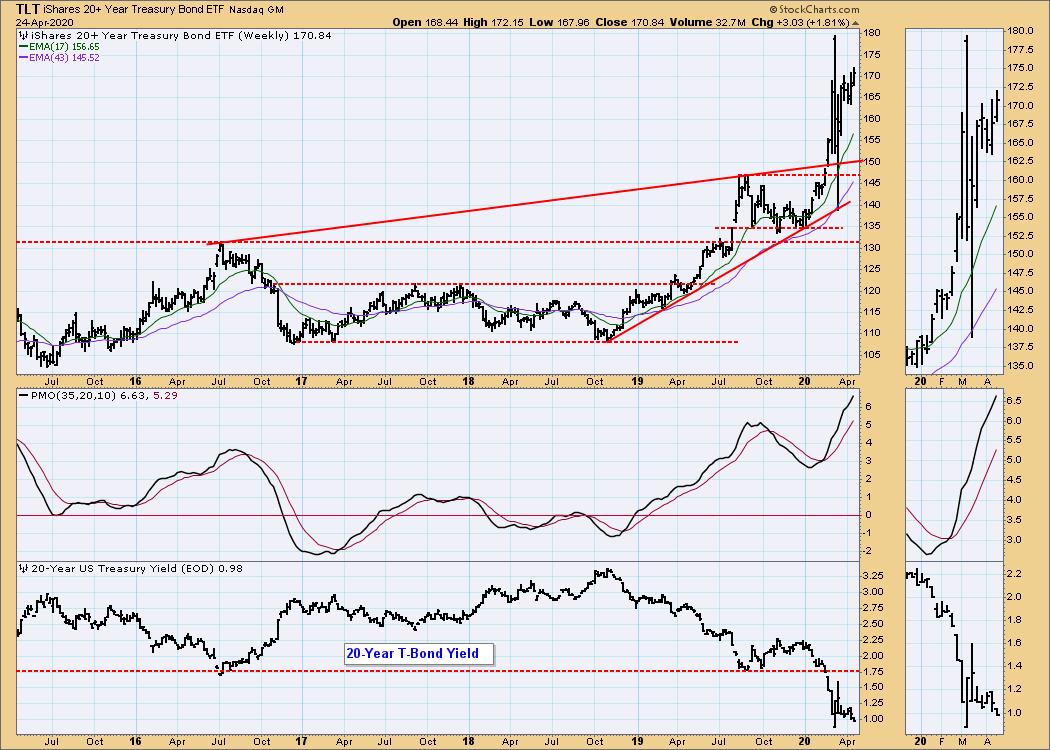Click the signal value 5.29 in the PMO legend

(x=165, y=396)
